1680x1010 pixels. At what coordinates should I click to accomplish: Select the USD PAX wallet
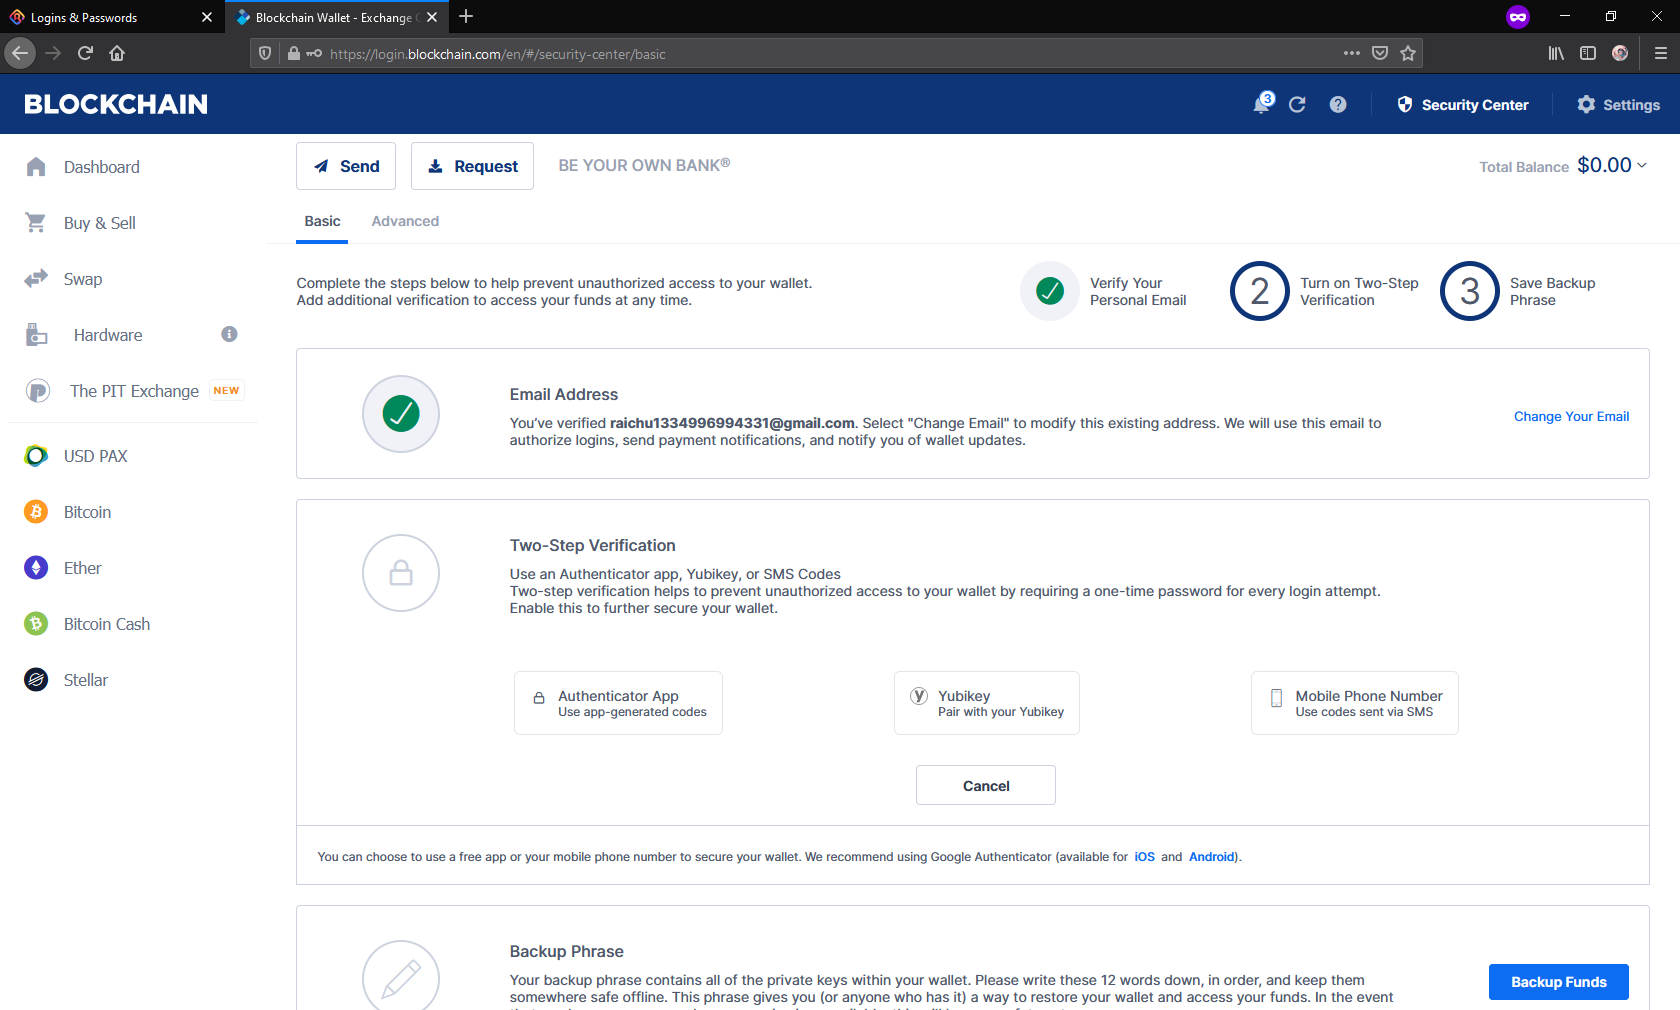point(77,456)
